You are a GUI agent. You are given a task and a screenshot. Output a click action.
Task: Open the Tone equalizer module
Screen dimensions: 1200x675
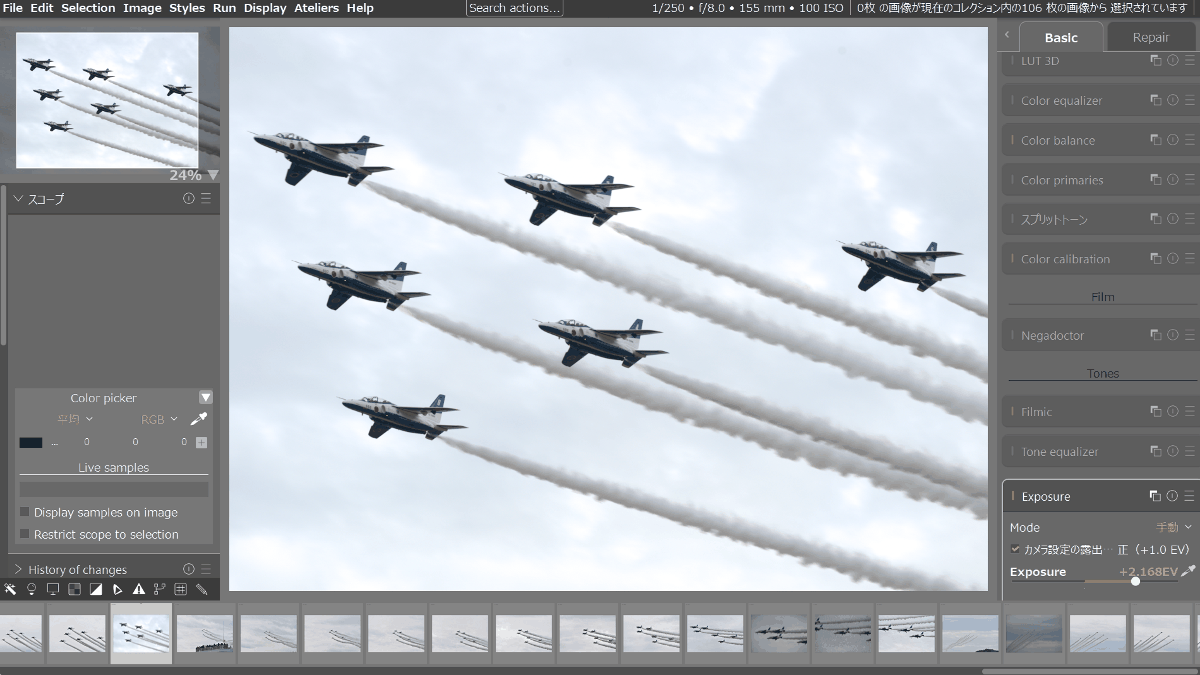(1059, 451)
